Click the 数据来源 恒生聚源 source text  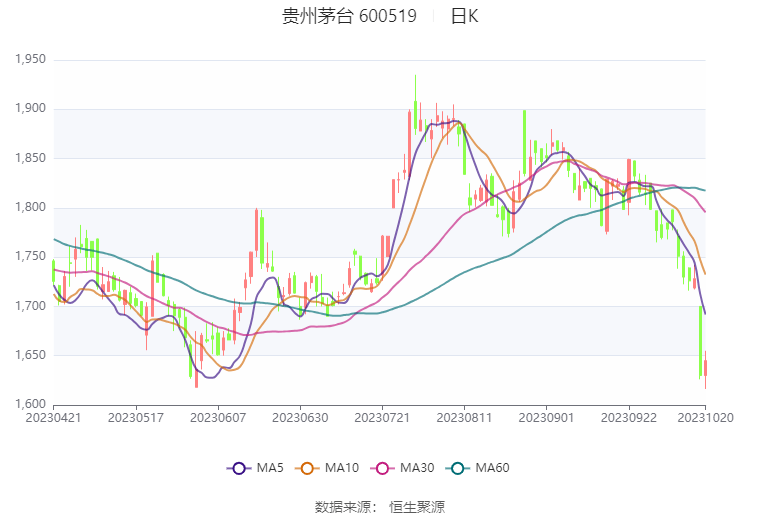(x=380, y=507)
